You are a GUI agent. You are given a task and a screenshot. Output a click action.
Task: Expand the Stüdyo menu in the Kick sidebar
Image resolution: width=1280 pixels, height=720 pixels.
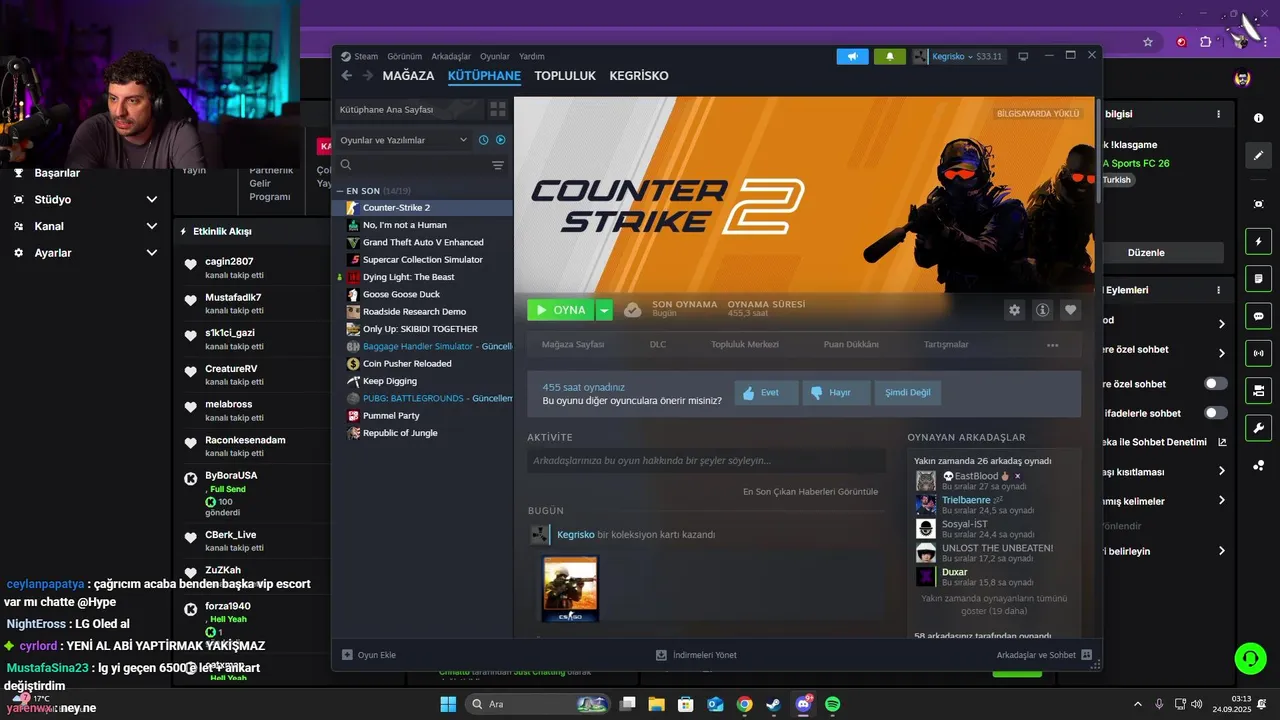152,199
